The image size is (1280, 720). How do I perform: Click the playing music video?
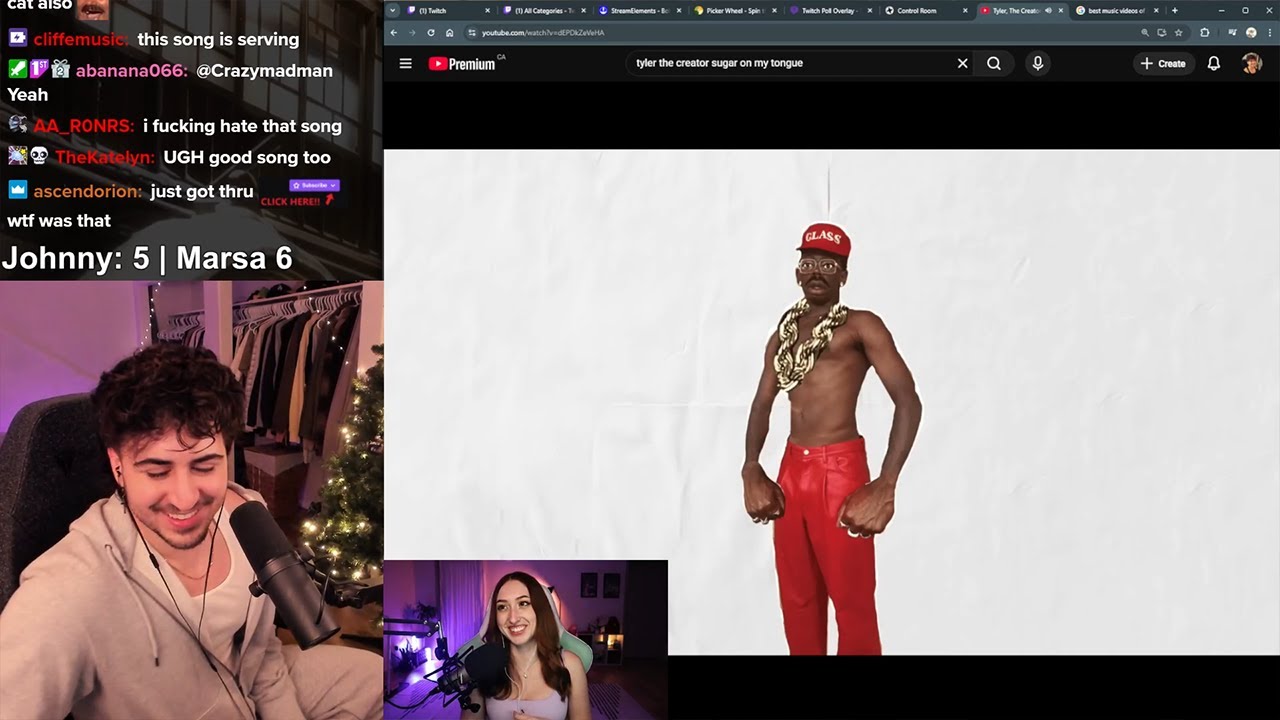[x=831, y=402]
